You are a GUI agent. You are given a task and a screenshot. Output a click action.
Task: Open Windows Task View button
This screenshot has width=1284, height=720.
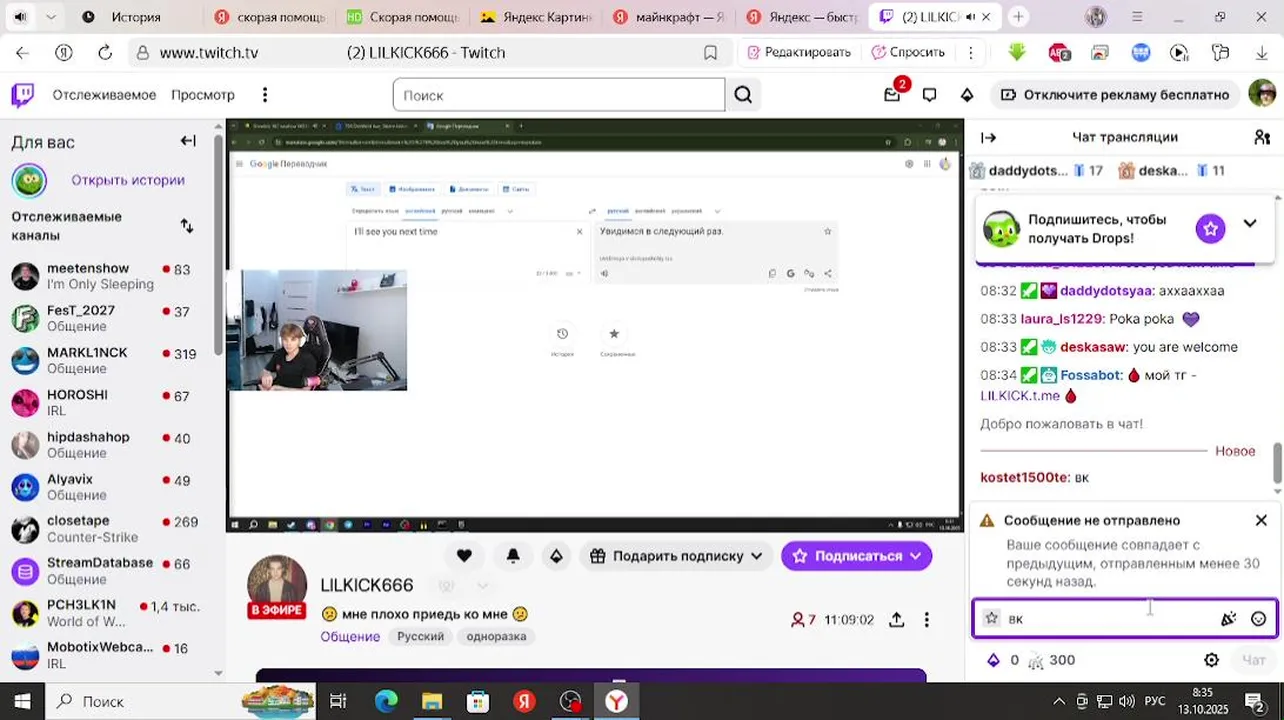tap(338, 701)
